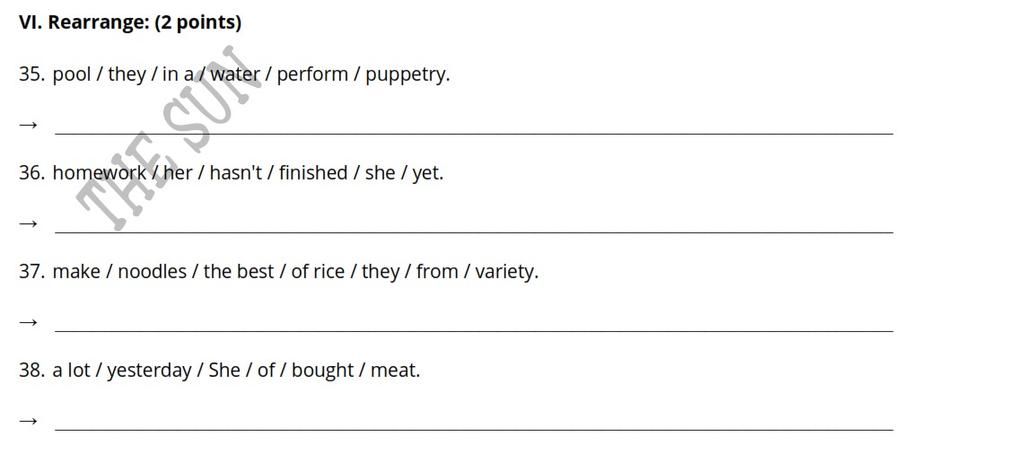Screen dimensions: 1024x454
Task: Click the answer line for question 38
Action: tap(474, 429)
